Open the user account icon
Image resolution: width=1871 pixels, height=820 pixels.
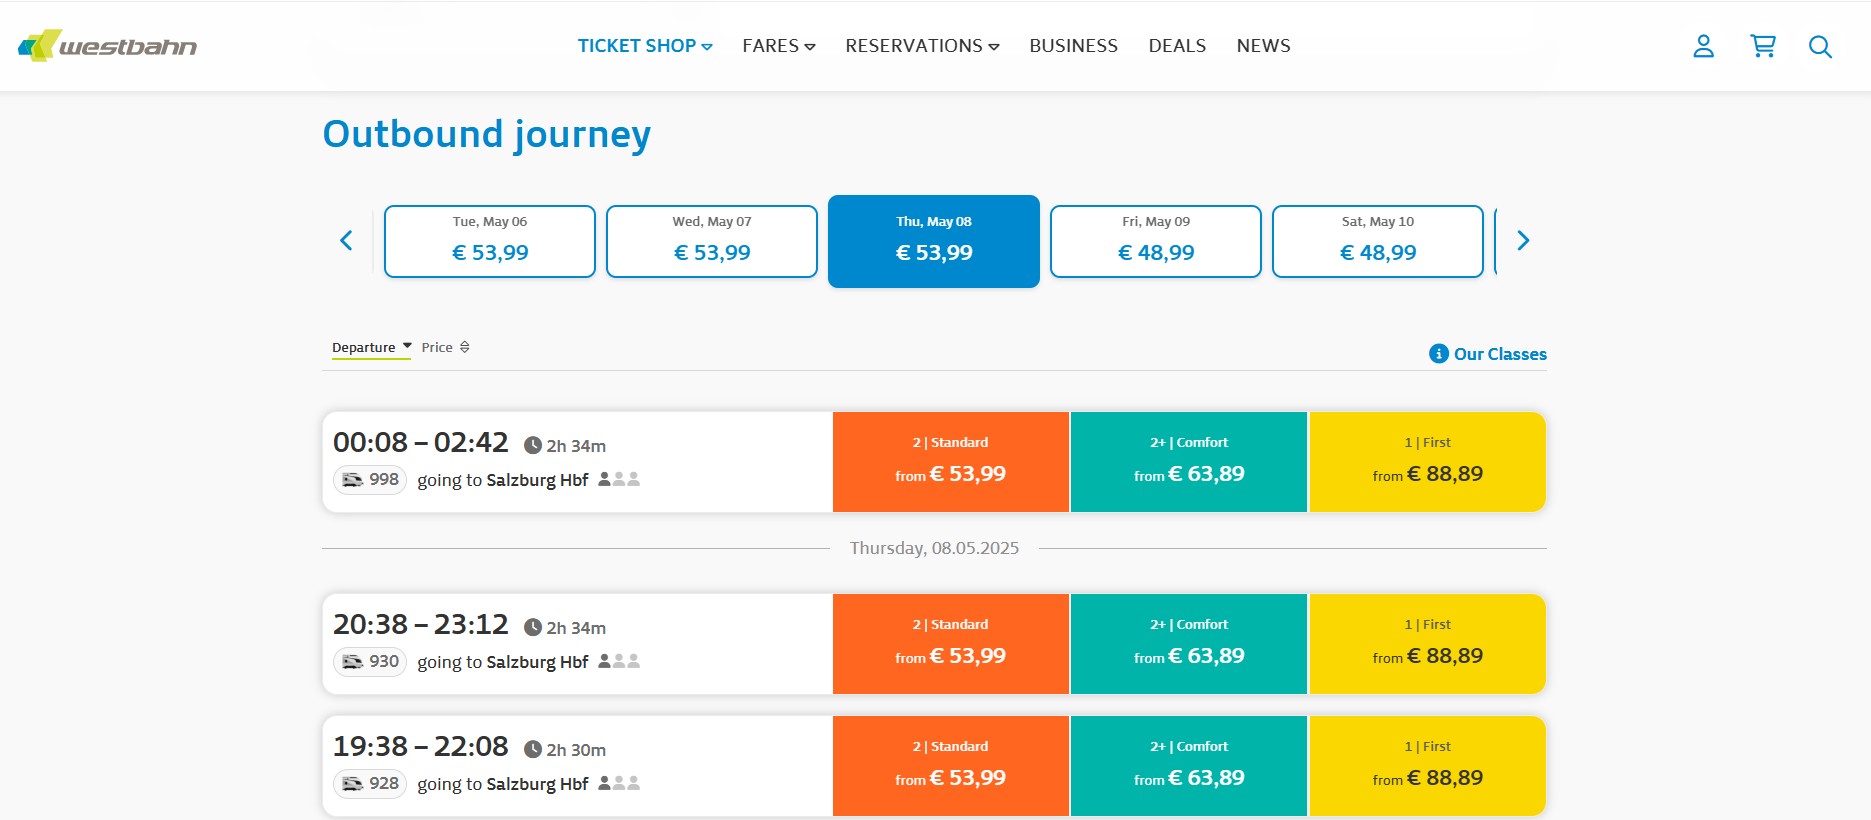coord(1703,46)
